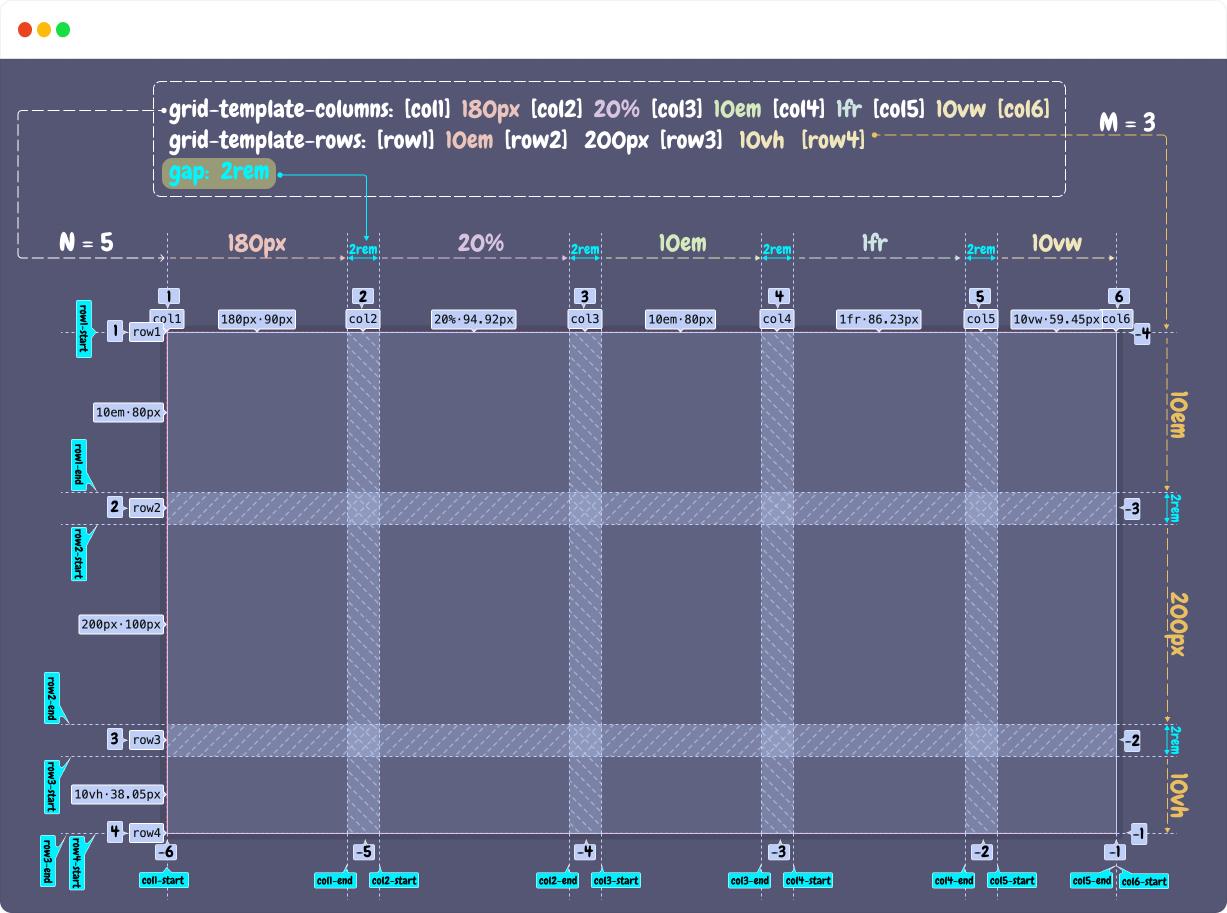Click the cyan "col4-end" tag
The height and width of the screenshot is (913, 1227).
(954, 881)
